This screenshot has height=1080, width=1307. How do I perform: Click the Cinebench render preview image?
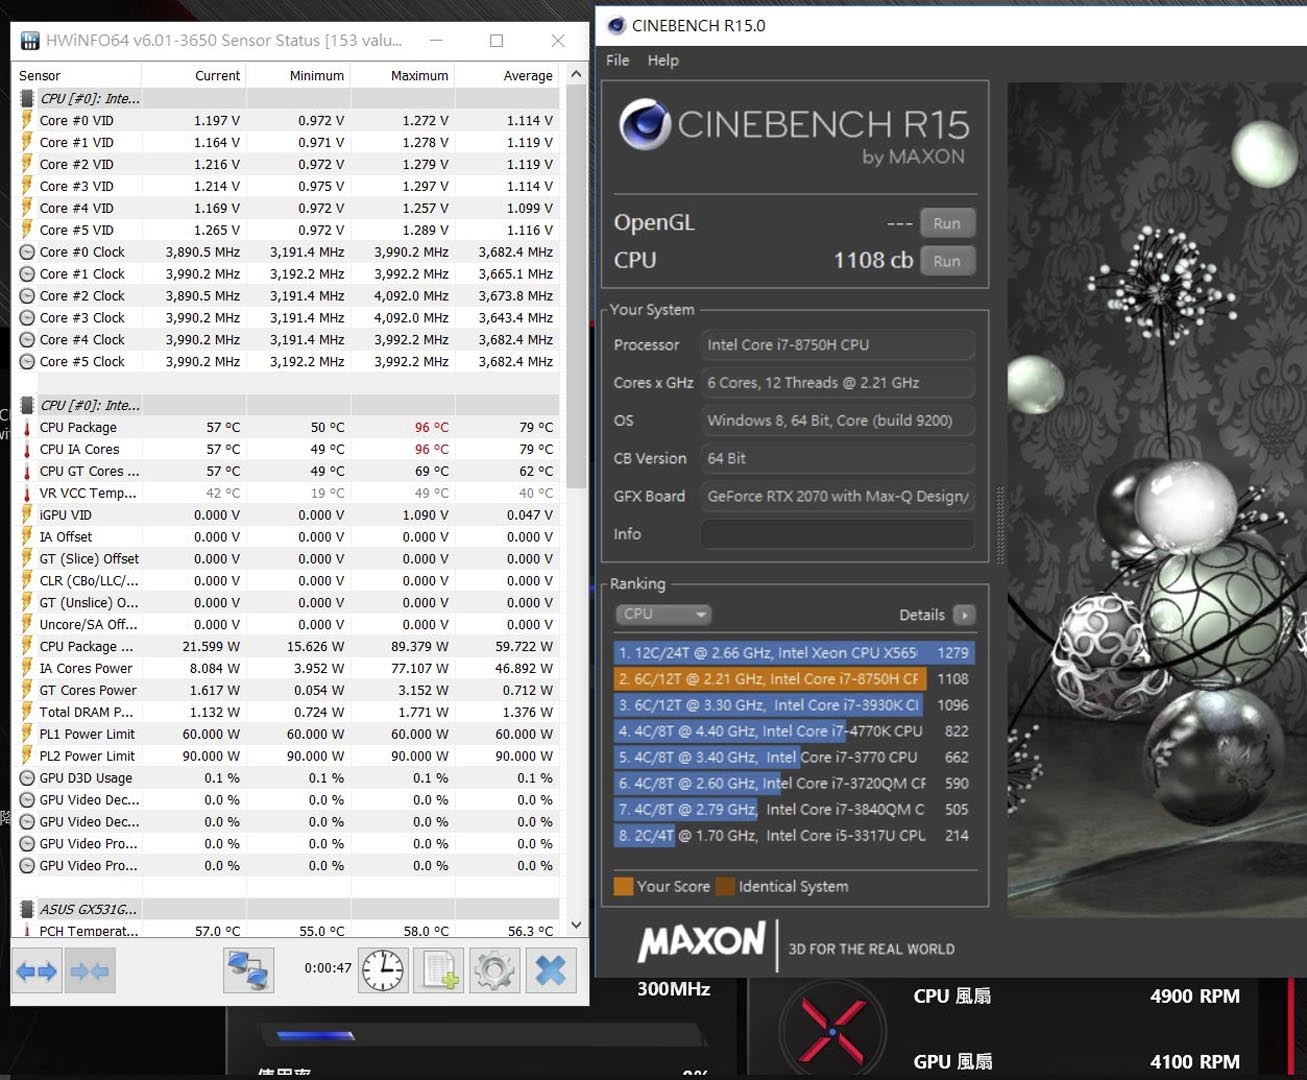pyautogui.click(x=1157, y=500)
